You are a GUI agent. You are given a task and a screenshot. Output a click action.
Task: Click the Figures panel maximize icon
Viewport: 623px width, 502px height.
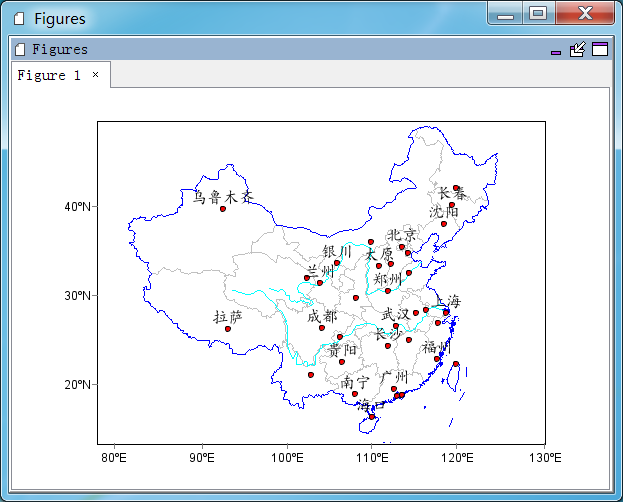pyautogui.click(x=600, y=49)
